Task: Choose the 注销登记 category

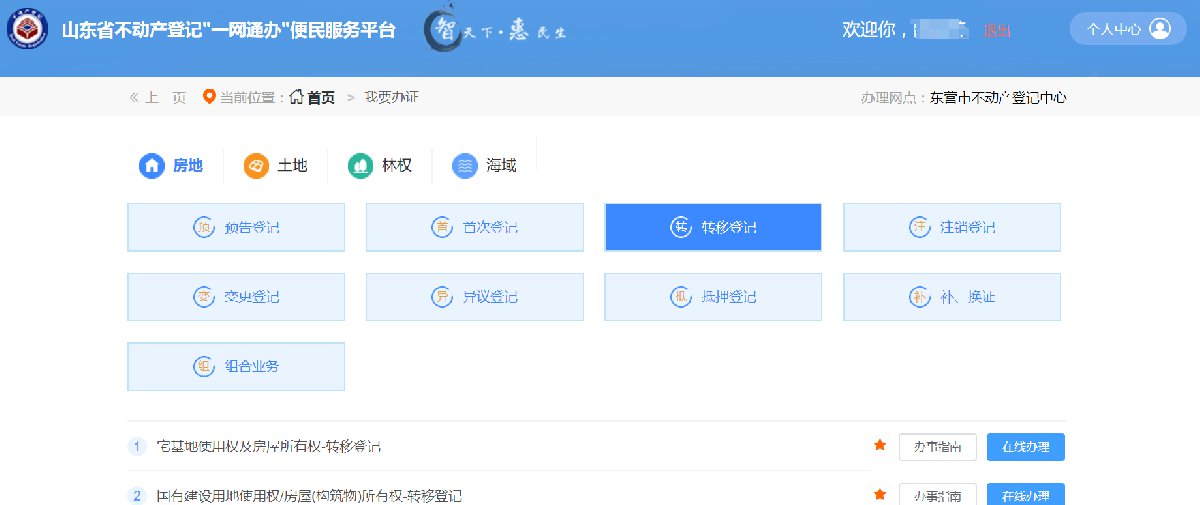Action: (951, 228)
